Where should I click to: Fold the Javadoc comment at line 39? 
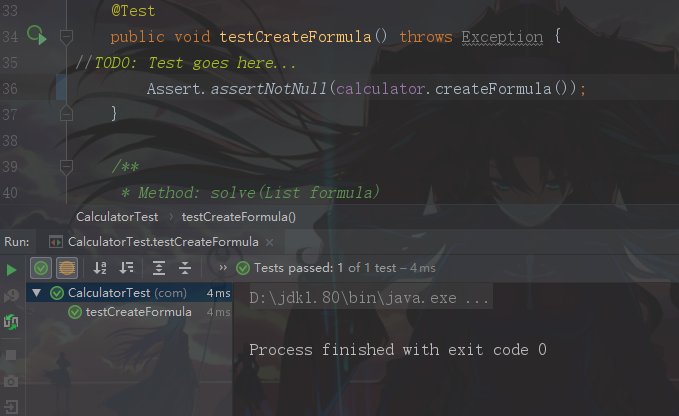coord(66,165)
